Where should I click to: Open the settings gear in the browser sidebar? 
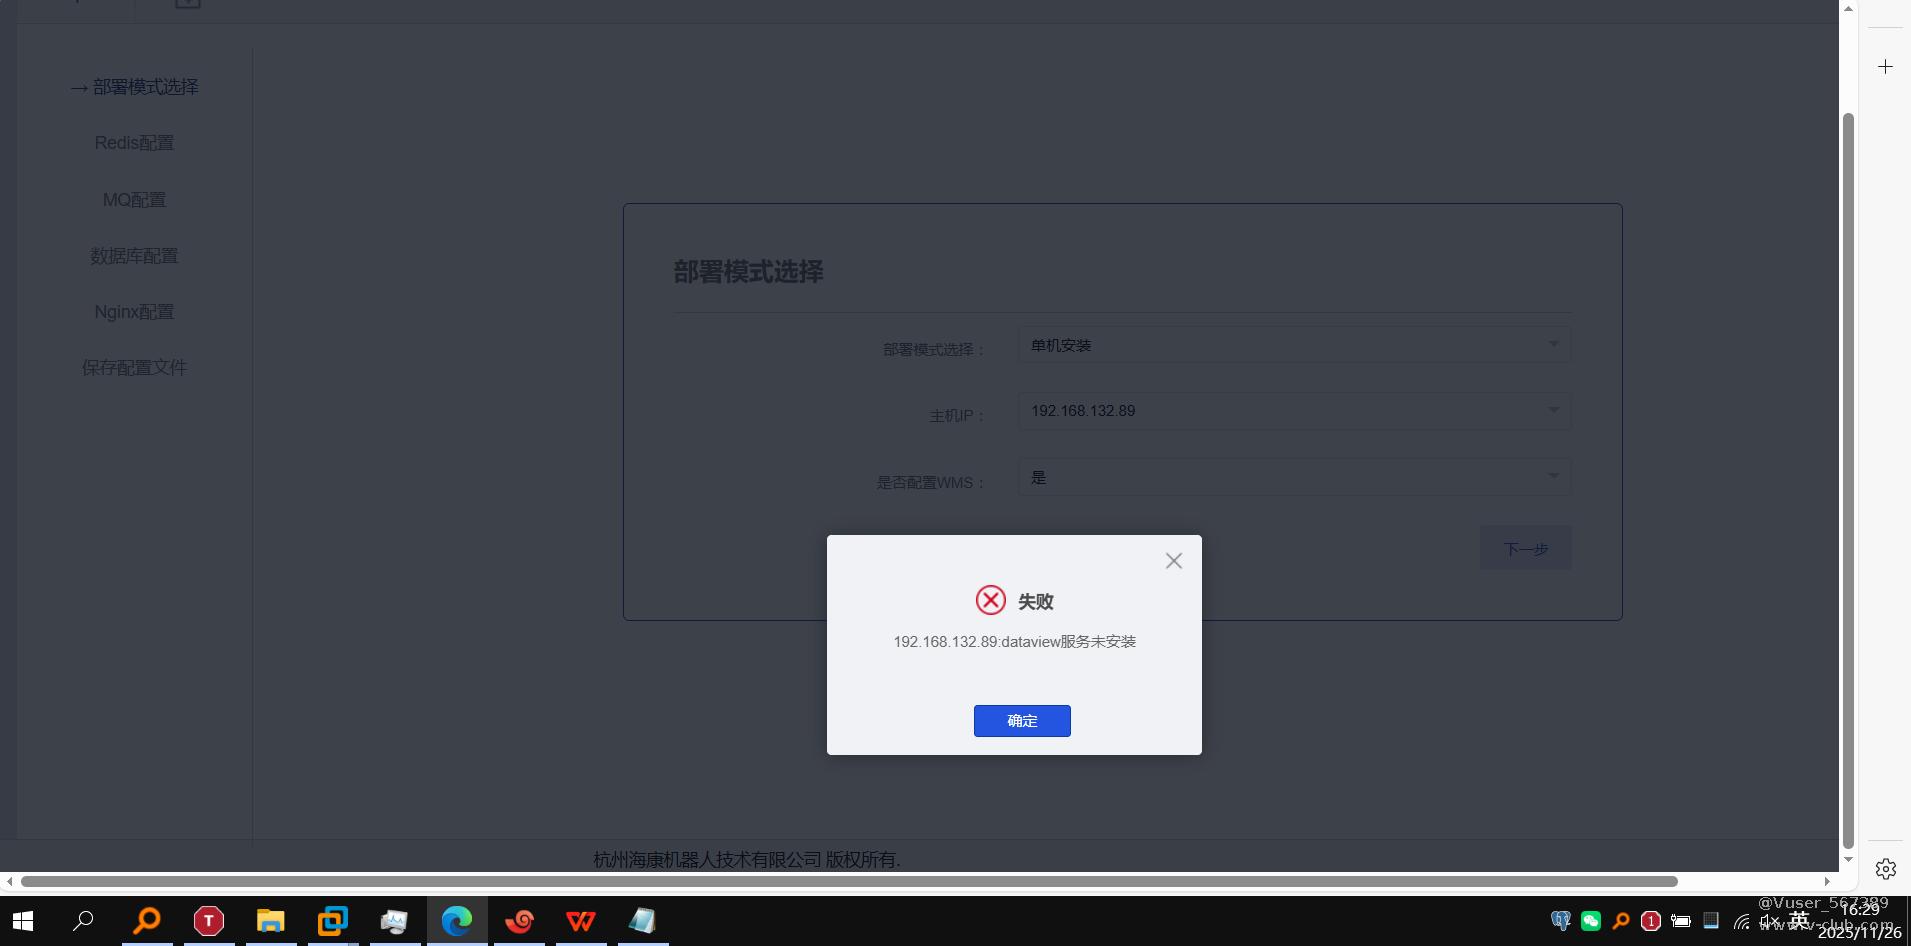1885,869
